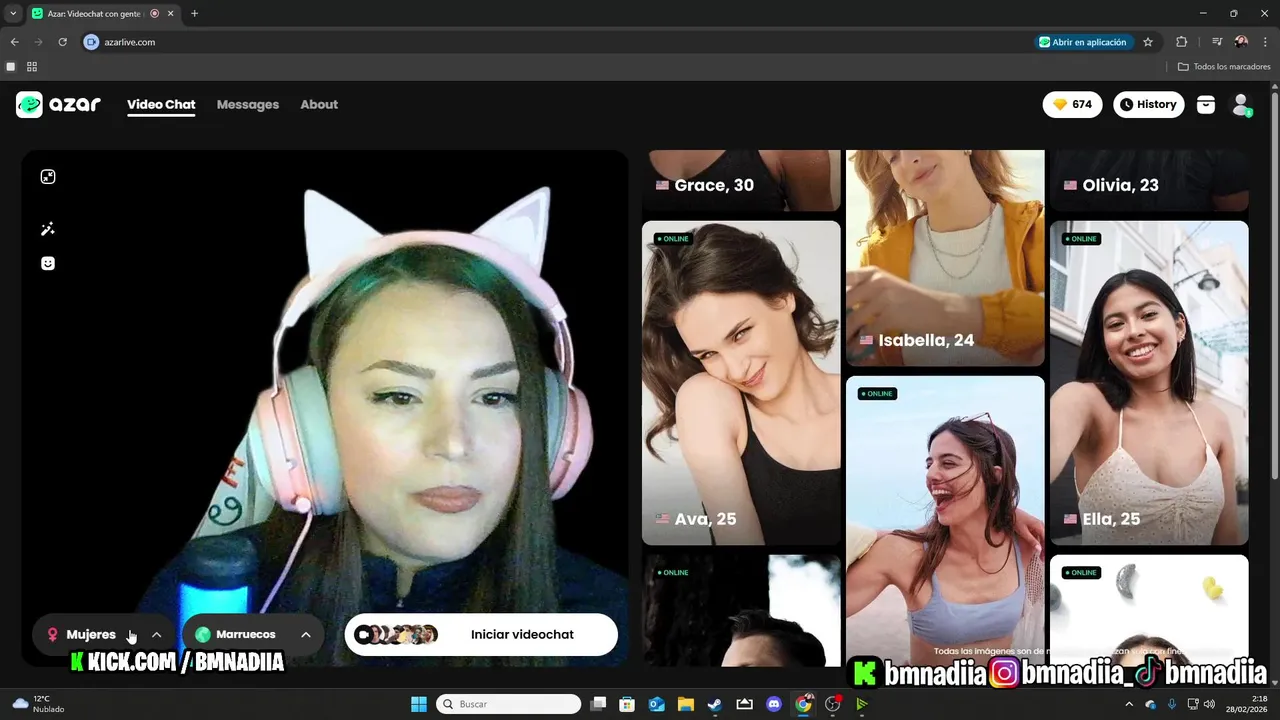Image resolution: width=1280 pixels, height=720 pixels.
Task: Click ONLINE badge on Ava's card
Action: coord(673,239)
